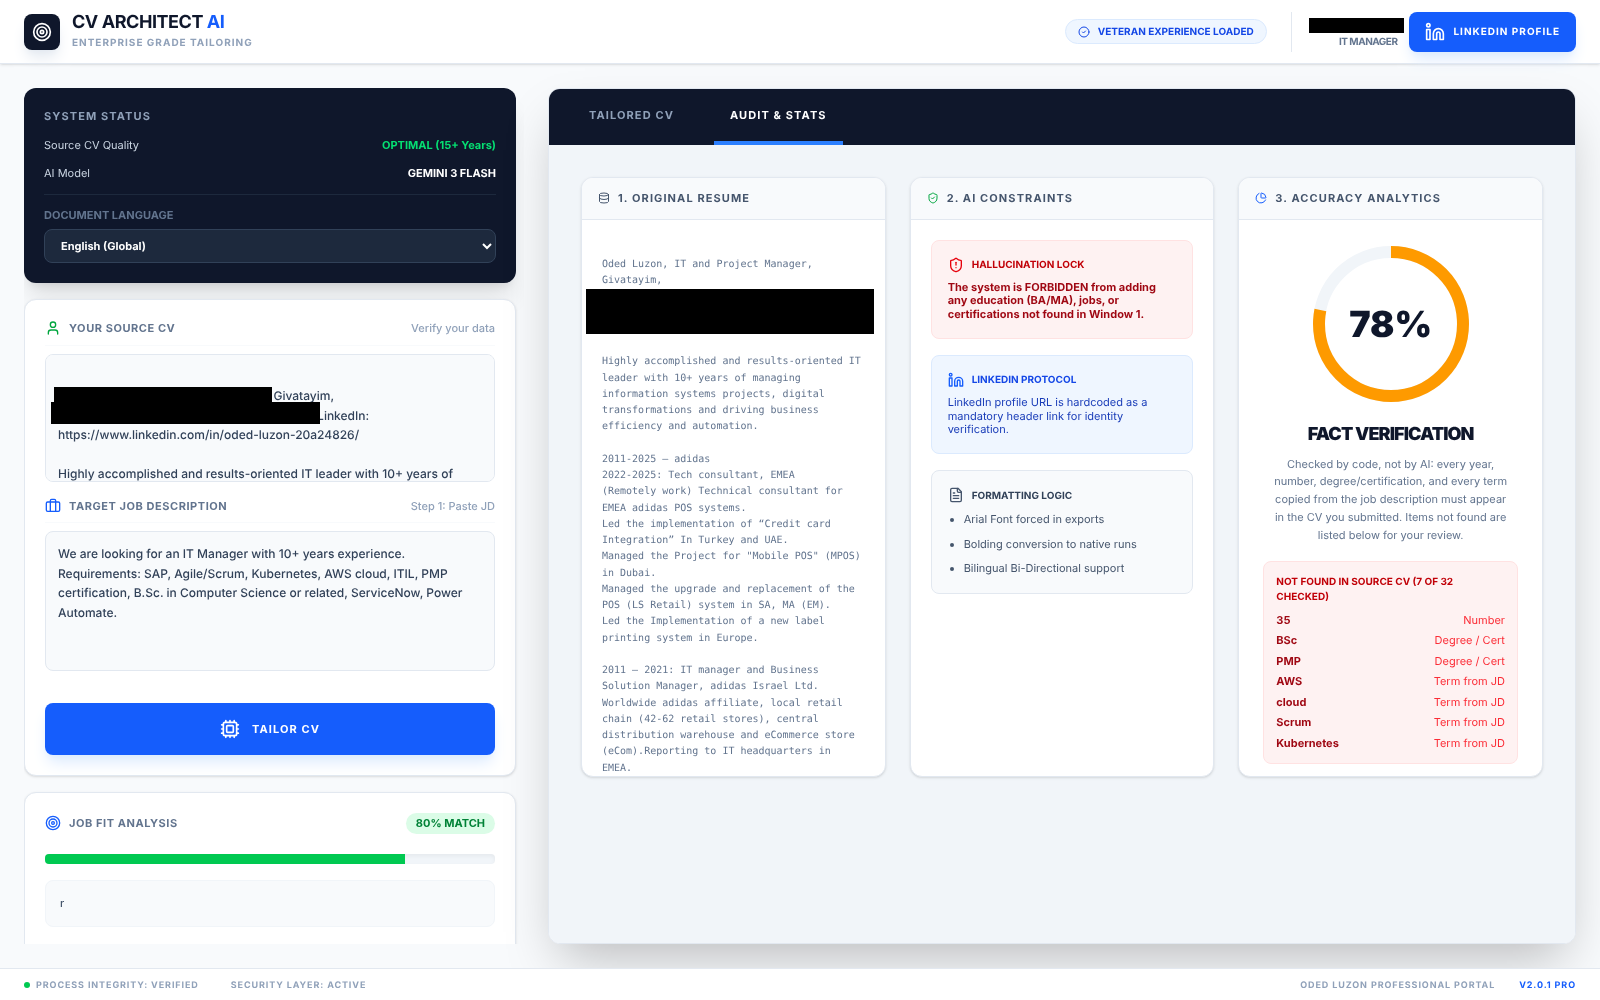
Task: Click the CV Architect target logo icon
Action: click(x=42, y=32)
